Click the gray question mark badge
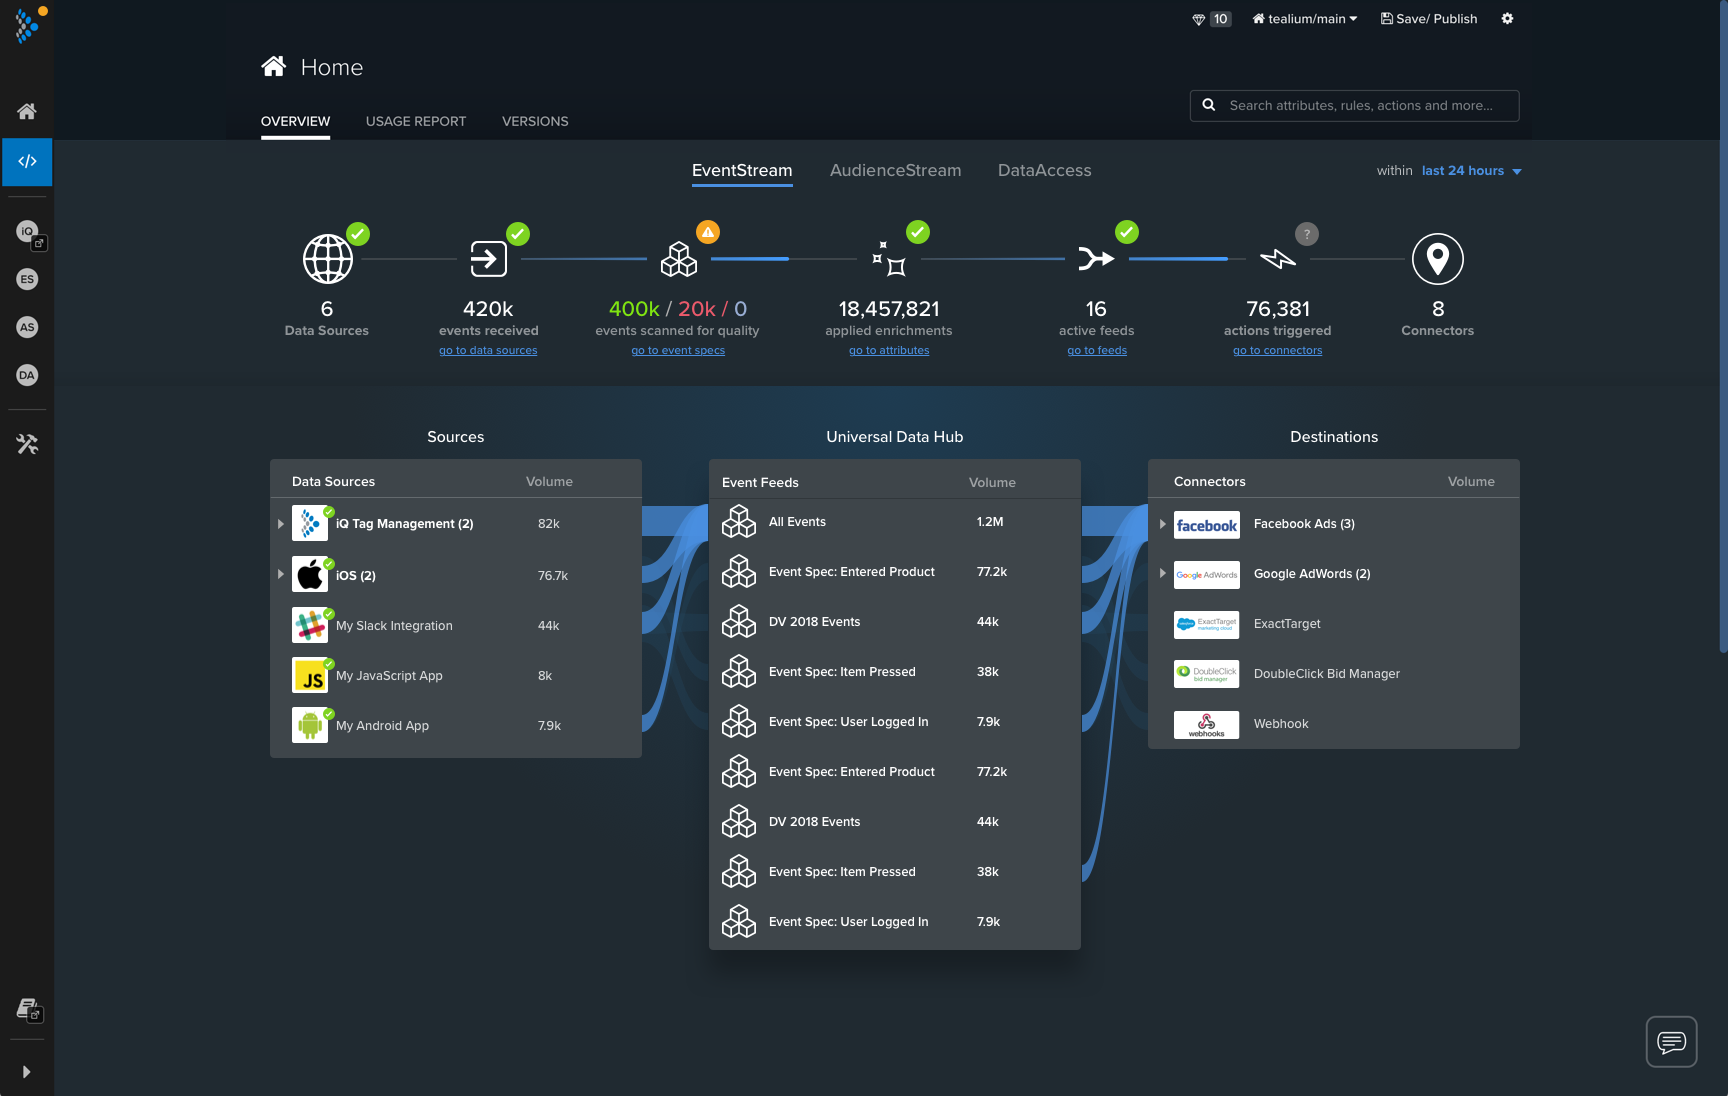Viewport: 1728px width, 1096px height. [x=1307, y=234]
